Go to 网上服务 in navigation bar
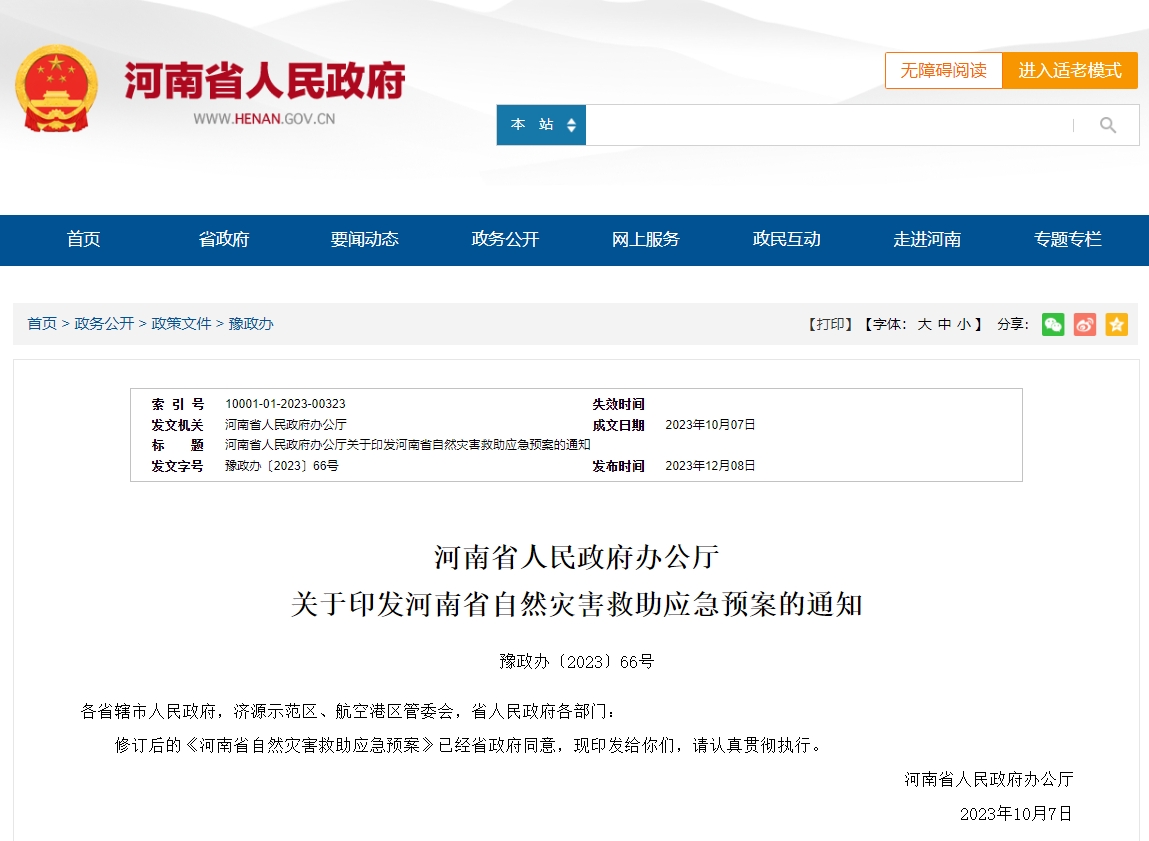The width and height of the screenshot is (1149, 841). [x=645, y=239]
